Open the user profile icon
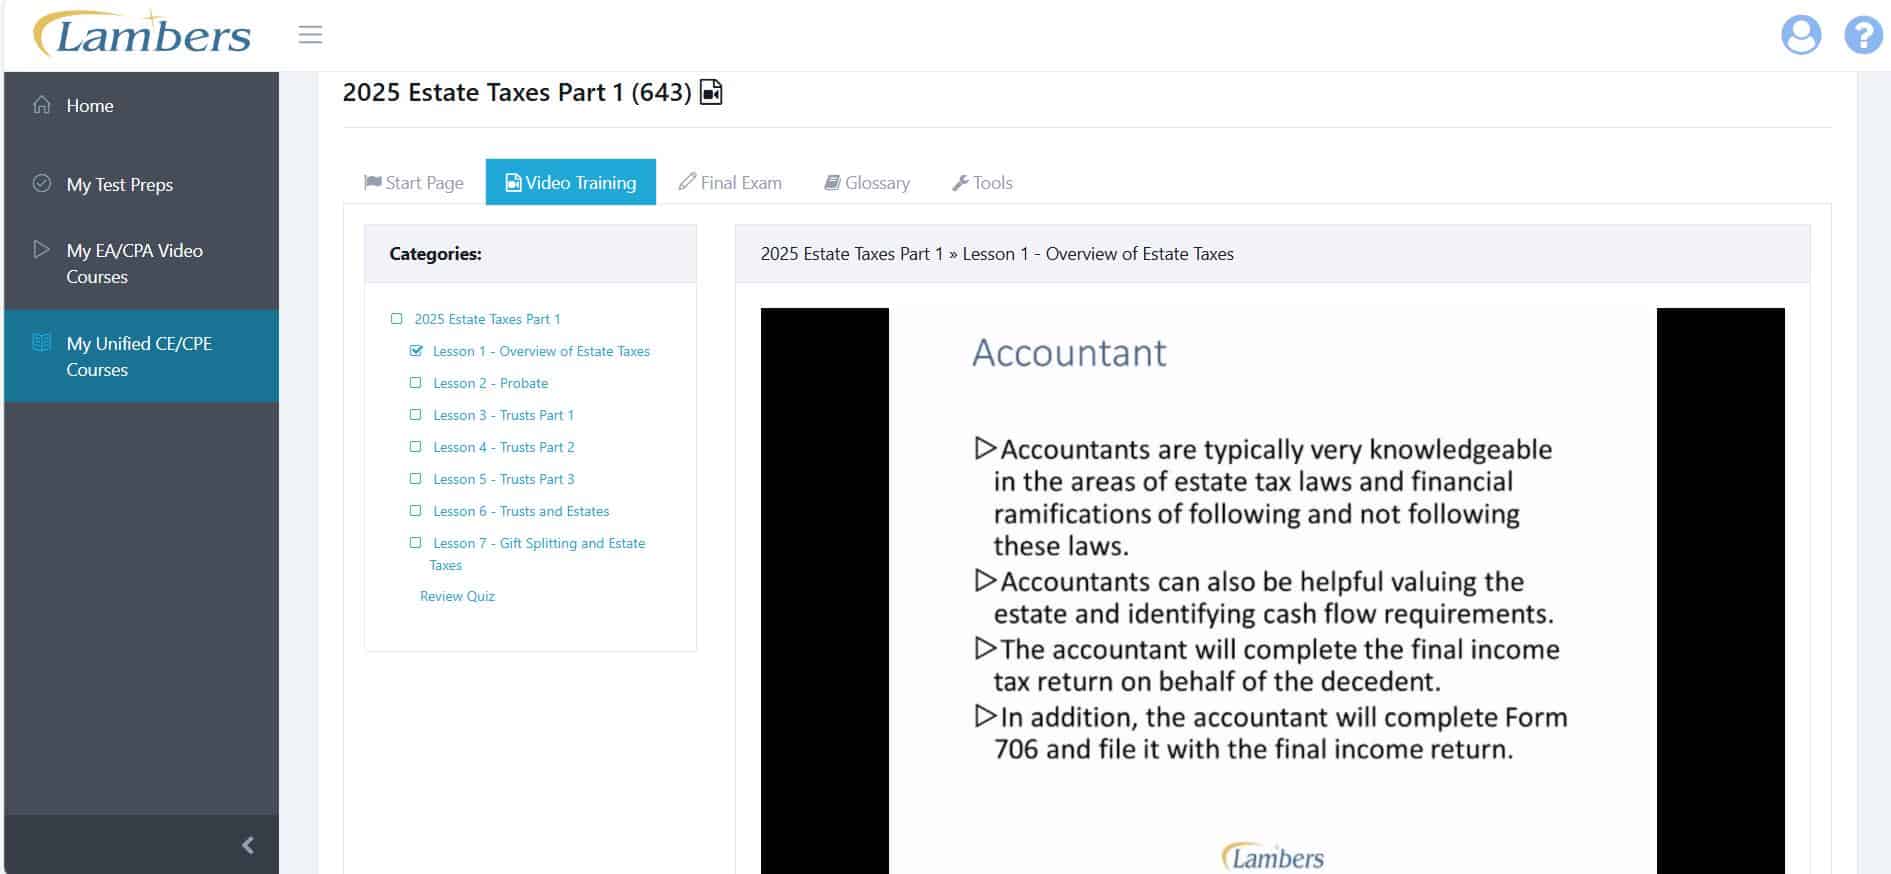Image resolution: width=1891 pixels, height=874 pixels. (1800, 35)
